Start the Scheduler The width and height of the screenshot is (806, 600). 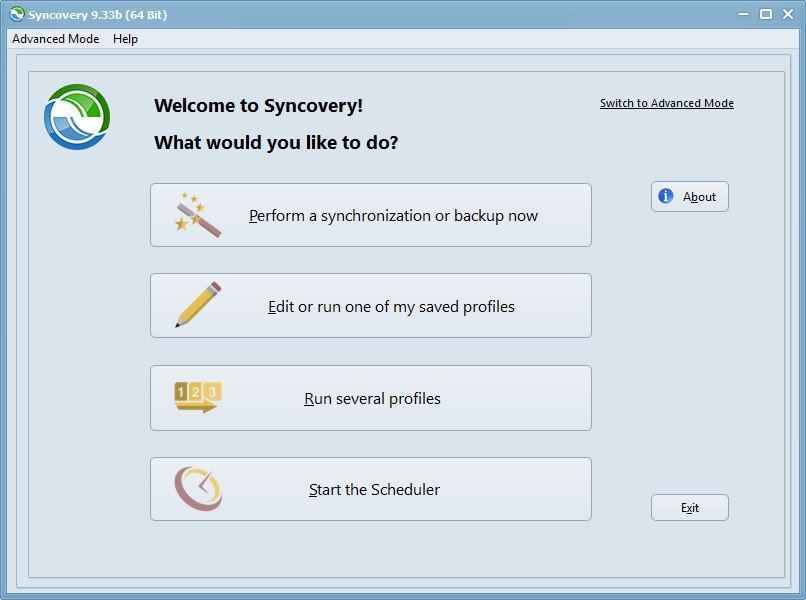(370, 488)
